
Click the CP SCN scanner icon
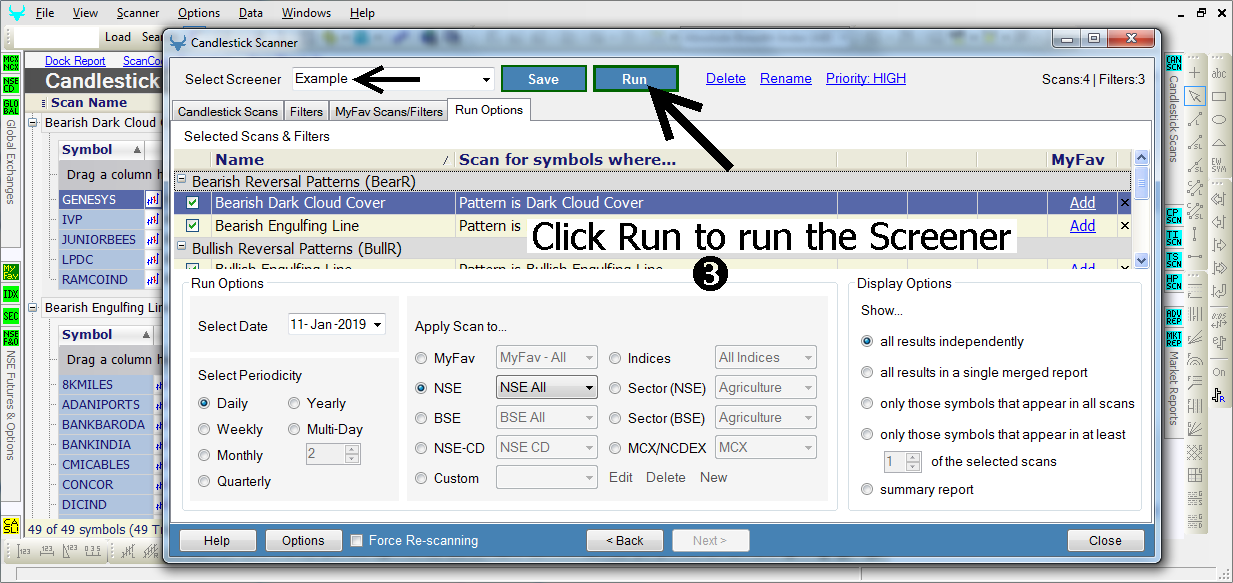[1174, 216]
